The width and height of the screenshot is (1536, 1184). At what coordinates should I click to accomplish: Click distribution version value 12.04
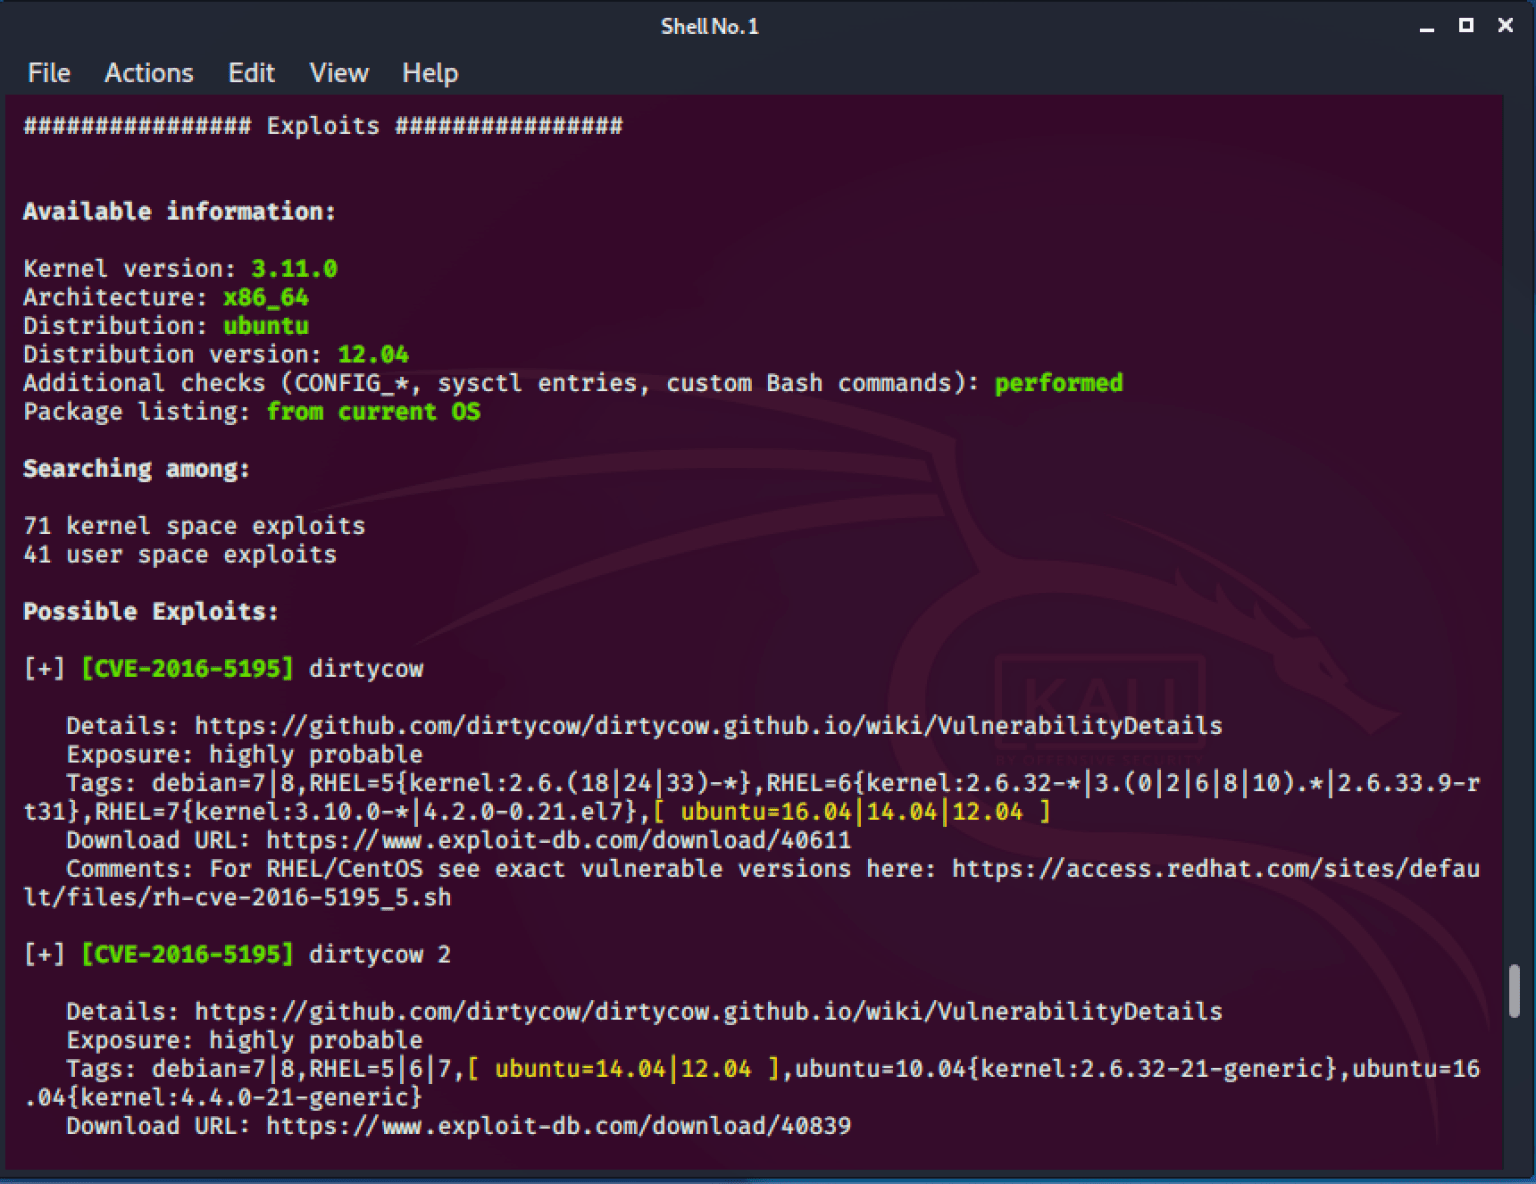373,355
